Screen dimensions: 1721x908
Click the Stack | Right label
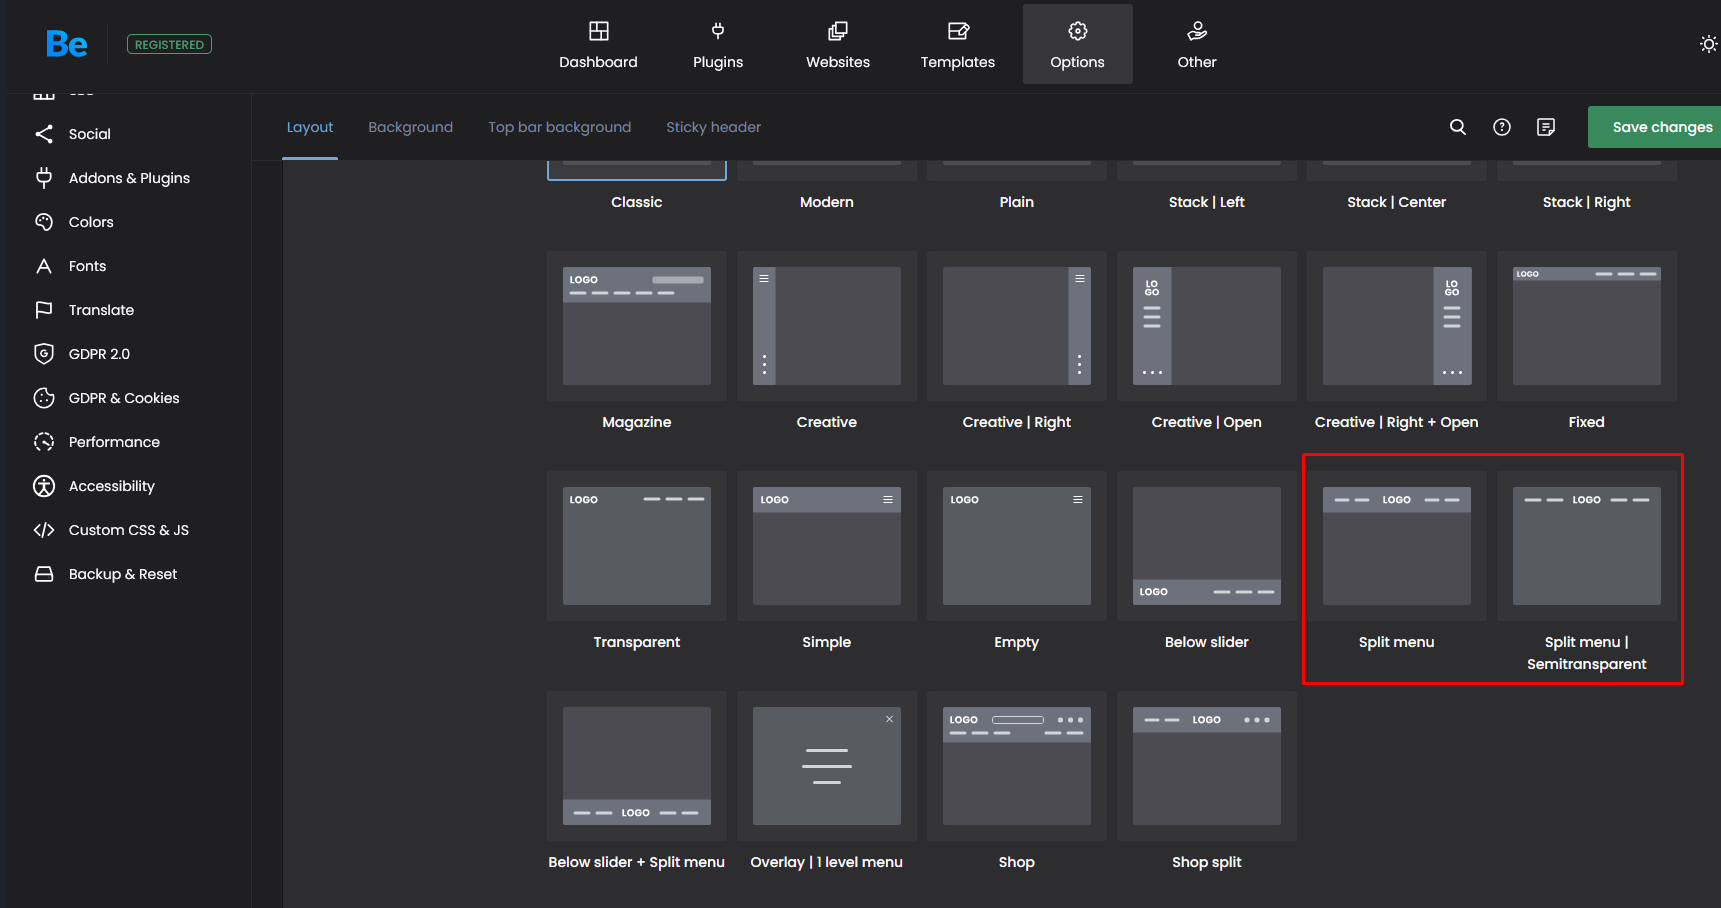pyautogui.click(x=1587, y=202)
